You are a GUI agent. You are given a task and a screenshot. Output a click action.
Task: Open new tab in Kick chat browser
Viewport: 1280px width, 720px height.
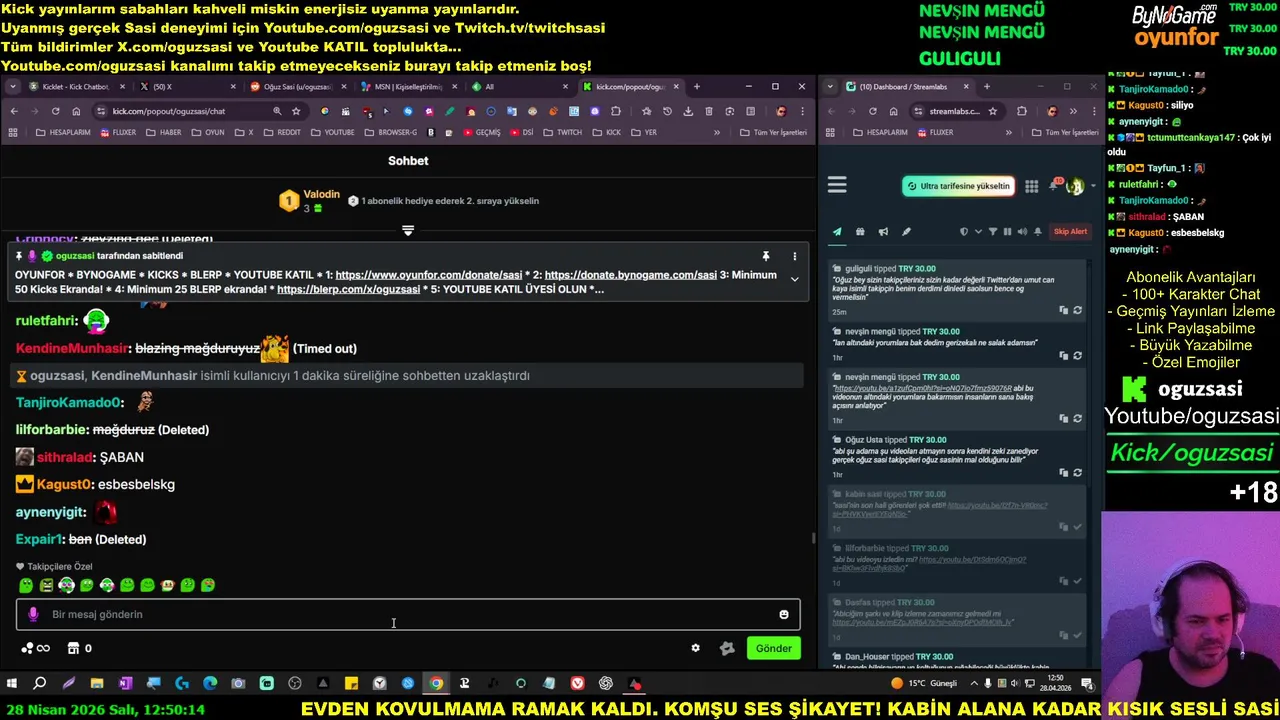697,87
